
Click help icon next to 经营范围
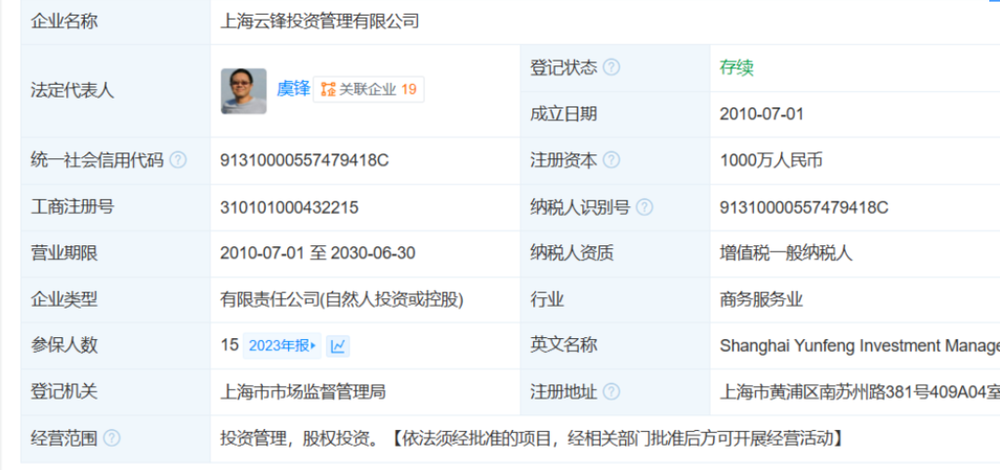coord(112,438)
